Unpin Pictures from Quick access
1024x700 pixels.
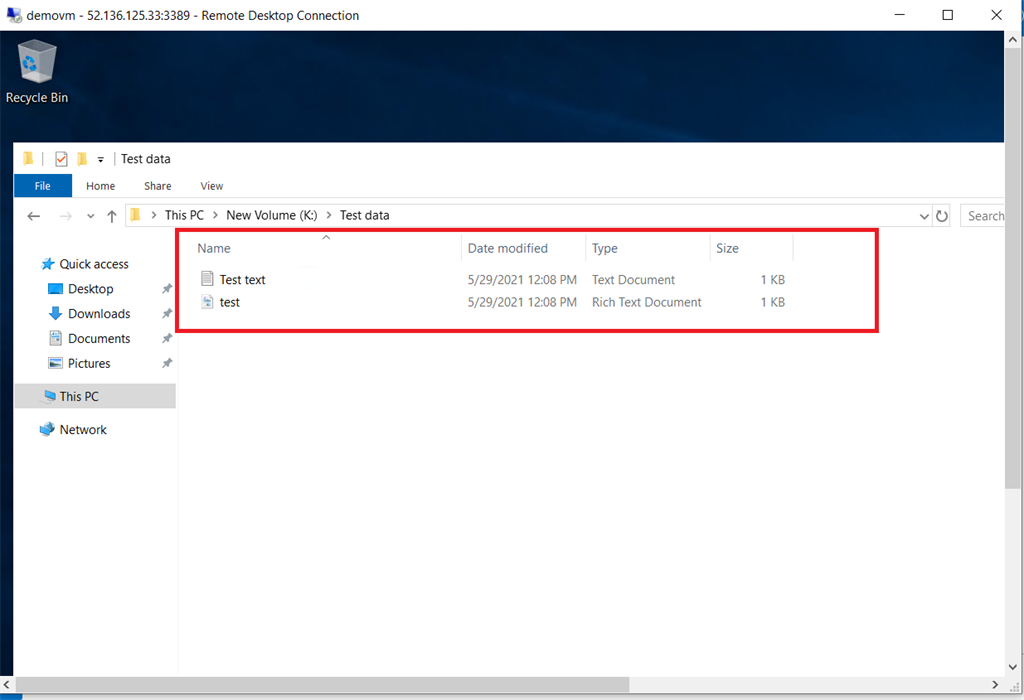click(167, 363)
